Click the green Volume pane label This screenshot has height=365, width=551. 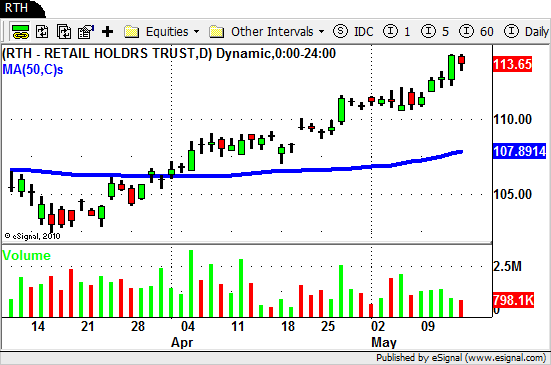[x=26, y=255]
